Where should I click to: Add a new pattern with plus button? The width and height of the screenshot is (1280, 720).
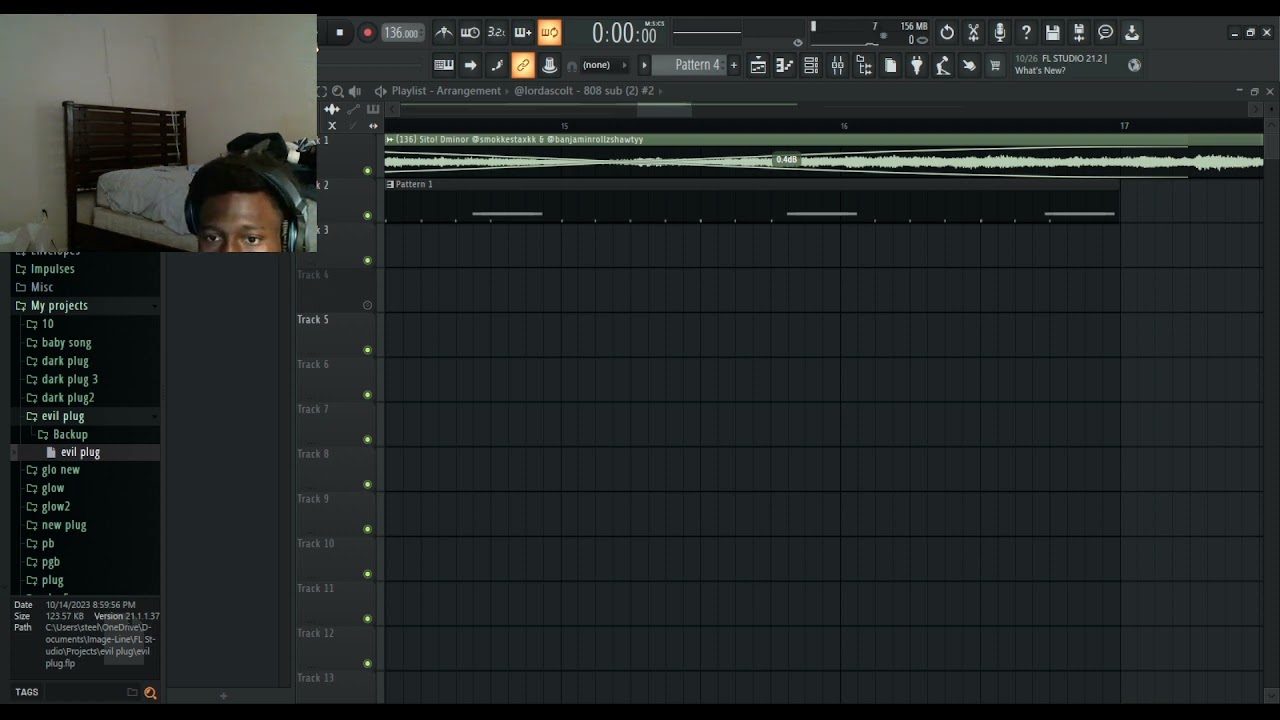[733, 65]
